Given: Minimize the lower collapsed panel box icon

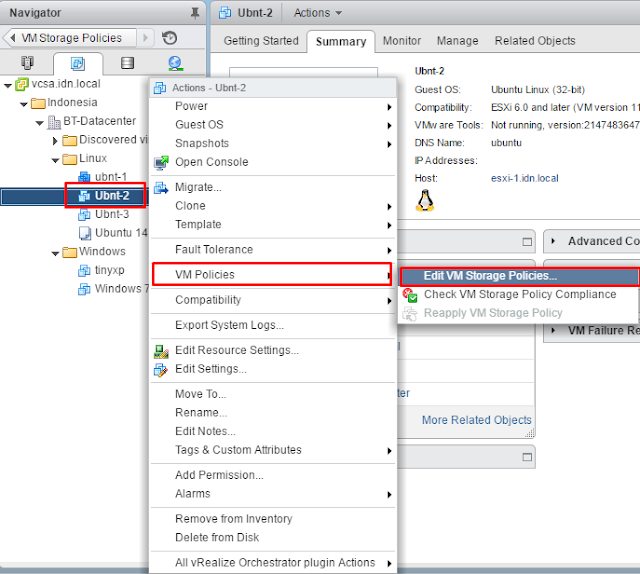Looking at the screenshot, I should coord(527,457).
